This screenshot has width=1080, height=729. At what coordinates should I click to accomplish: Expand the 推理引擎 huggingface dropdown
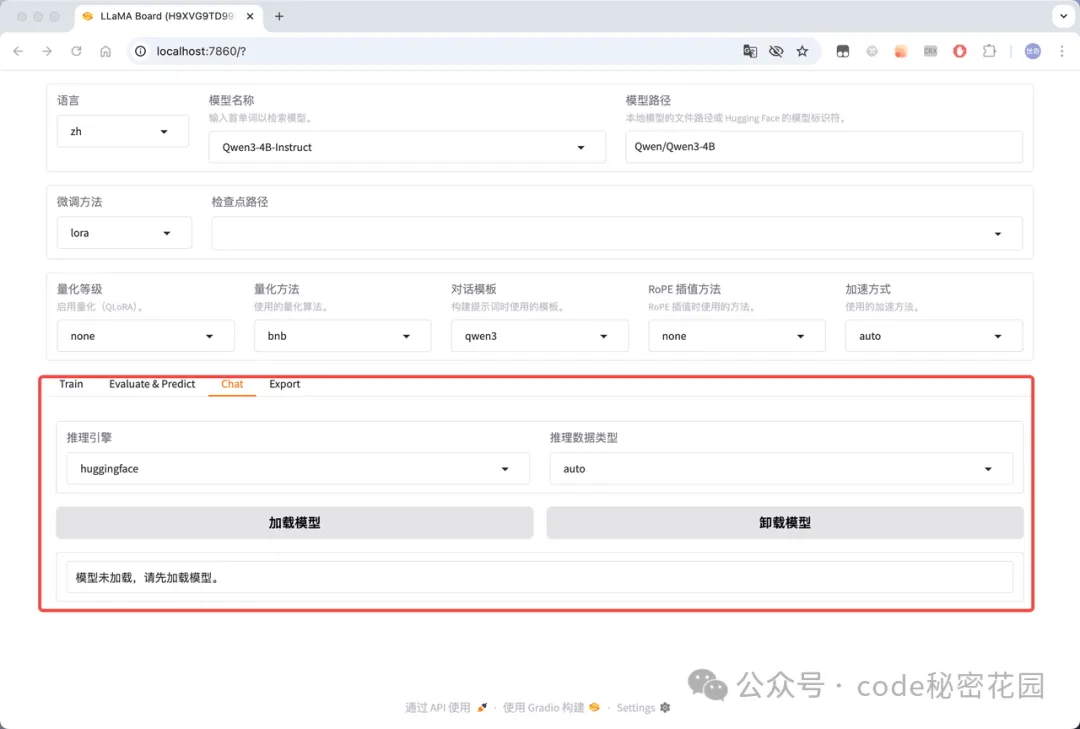pos(298,469)
